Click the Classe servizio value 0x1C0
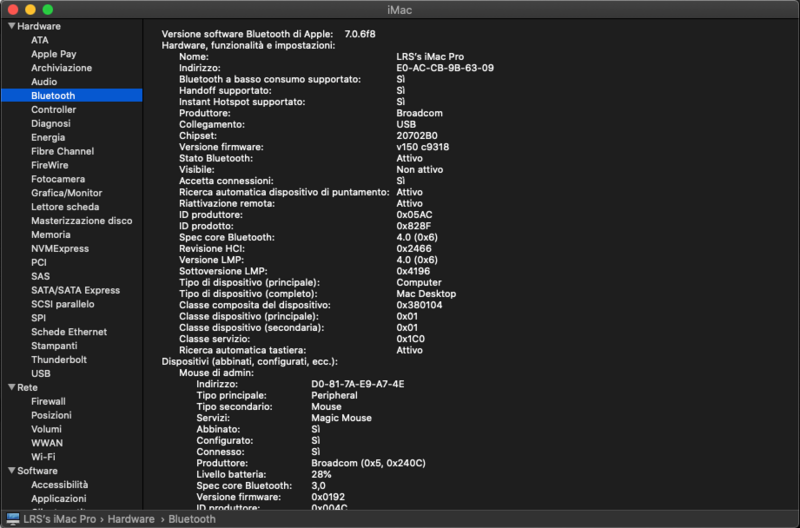Screen dimensions: 800x528 (x=411, y=339)
